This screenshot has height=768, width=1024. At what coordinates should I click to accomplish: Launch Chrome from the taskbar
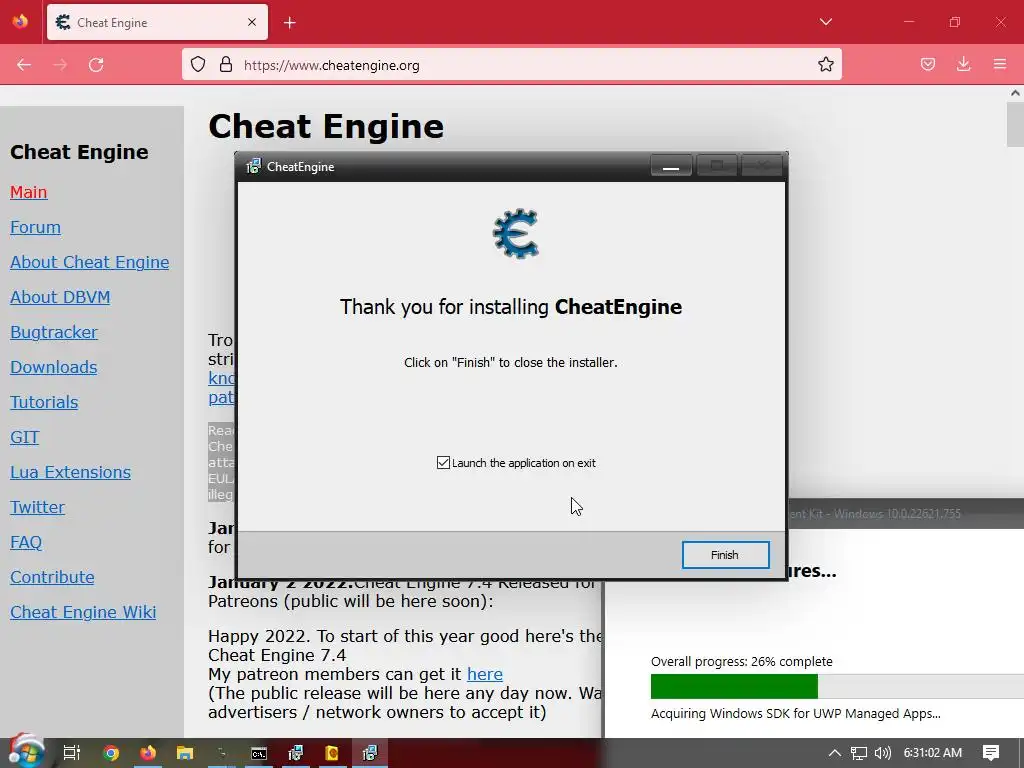[x=110, y=753]
